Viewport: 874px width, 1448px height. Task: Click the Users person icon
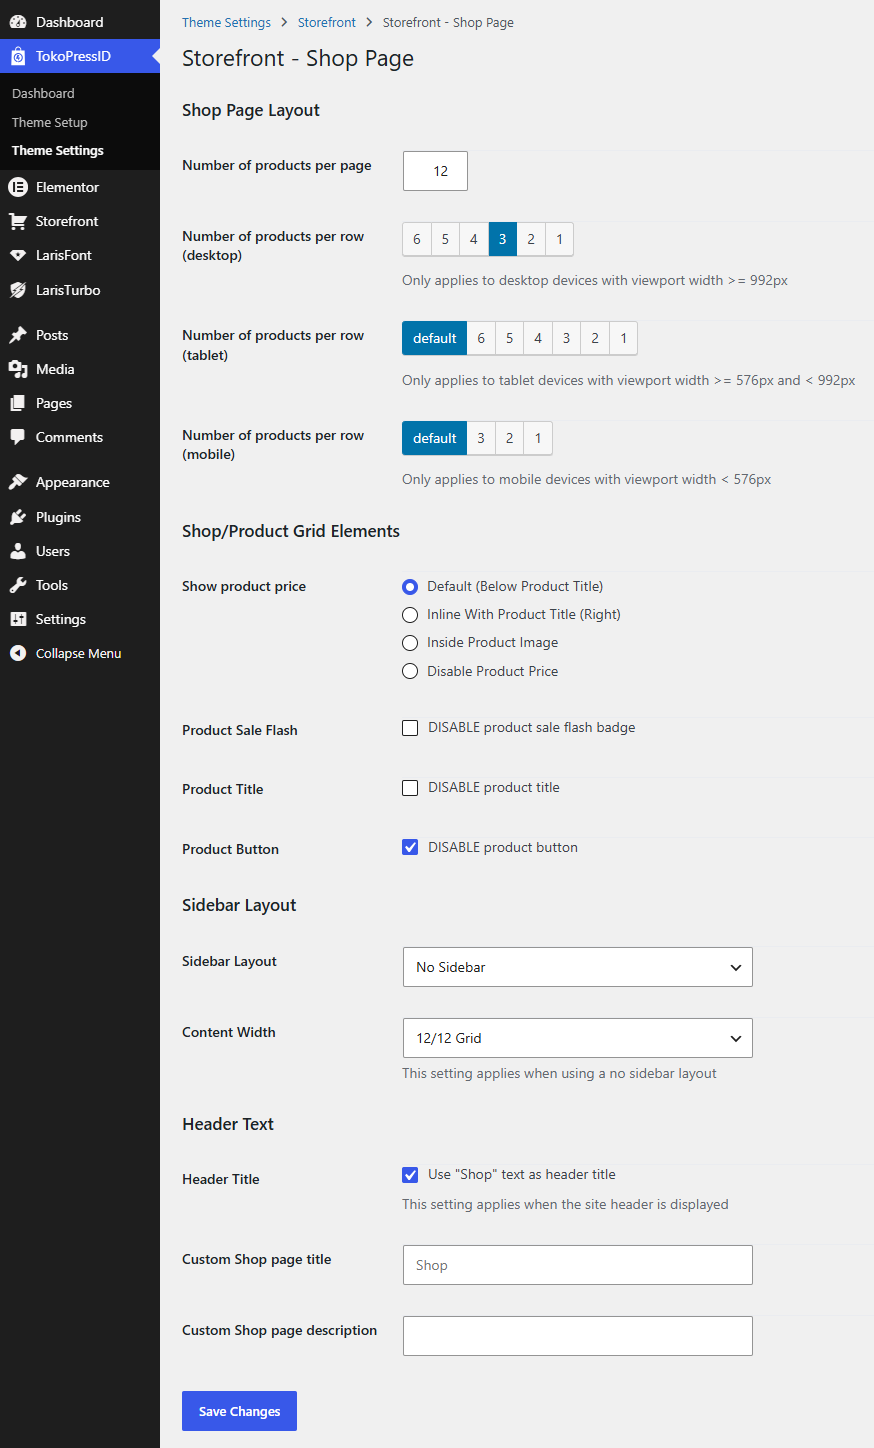pyautogui.click(x=18, y=551)
